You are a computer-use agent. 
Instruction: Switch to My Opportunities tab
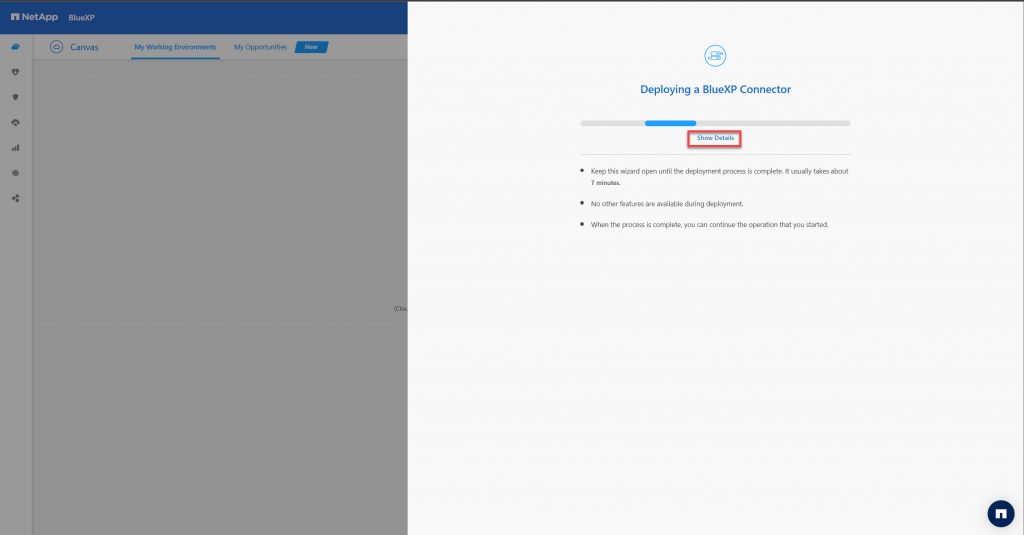tap(260, 47)
